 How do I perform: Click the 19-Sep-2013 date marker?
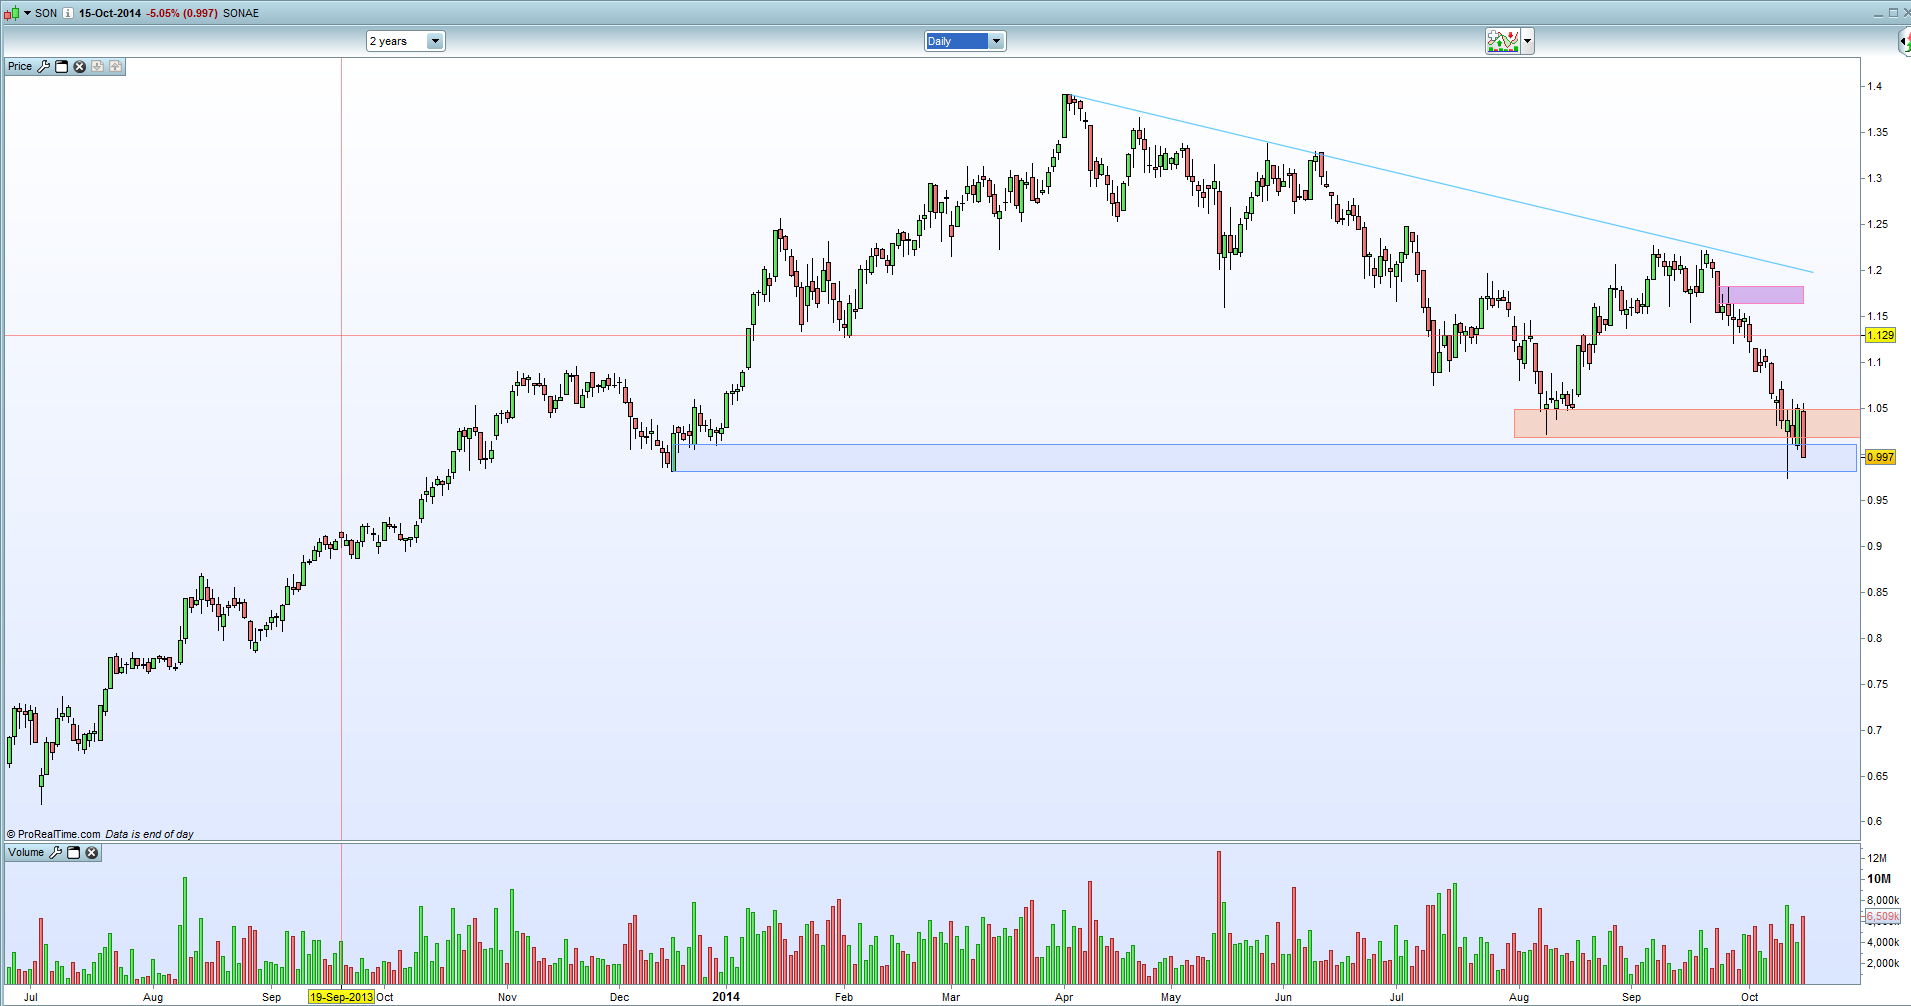(x=341, y=997)
